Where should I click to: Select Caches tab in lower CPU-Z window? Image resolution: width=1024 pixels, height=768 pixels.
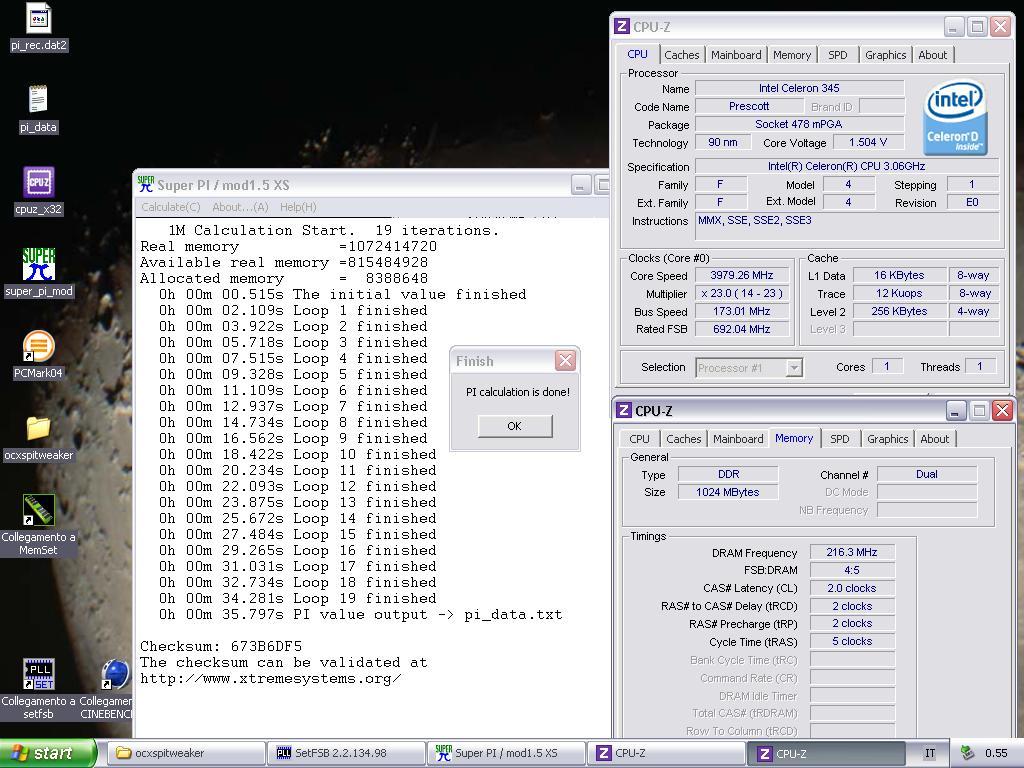tap(684, 439)
